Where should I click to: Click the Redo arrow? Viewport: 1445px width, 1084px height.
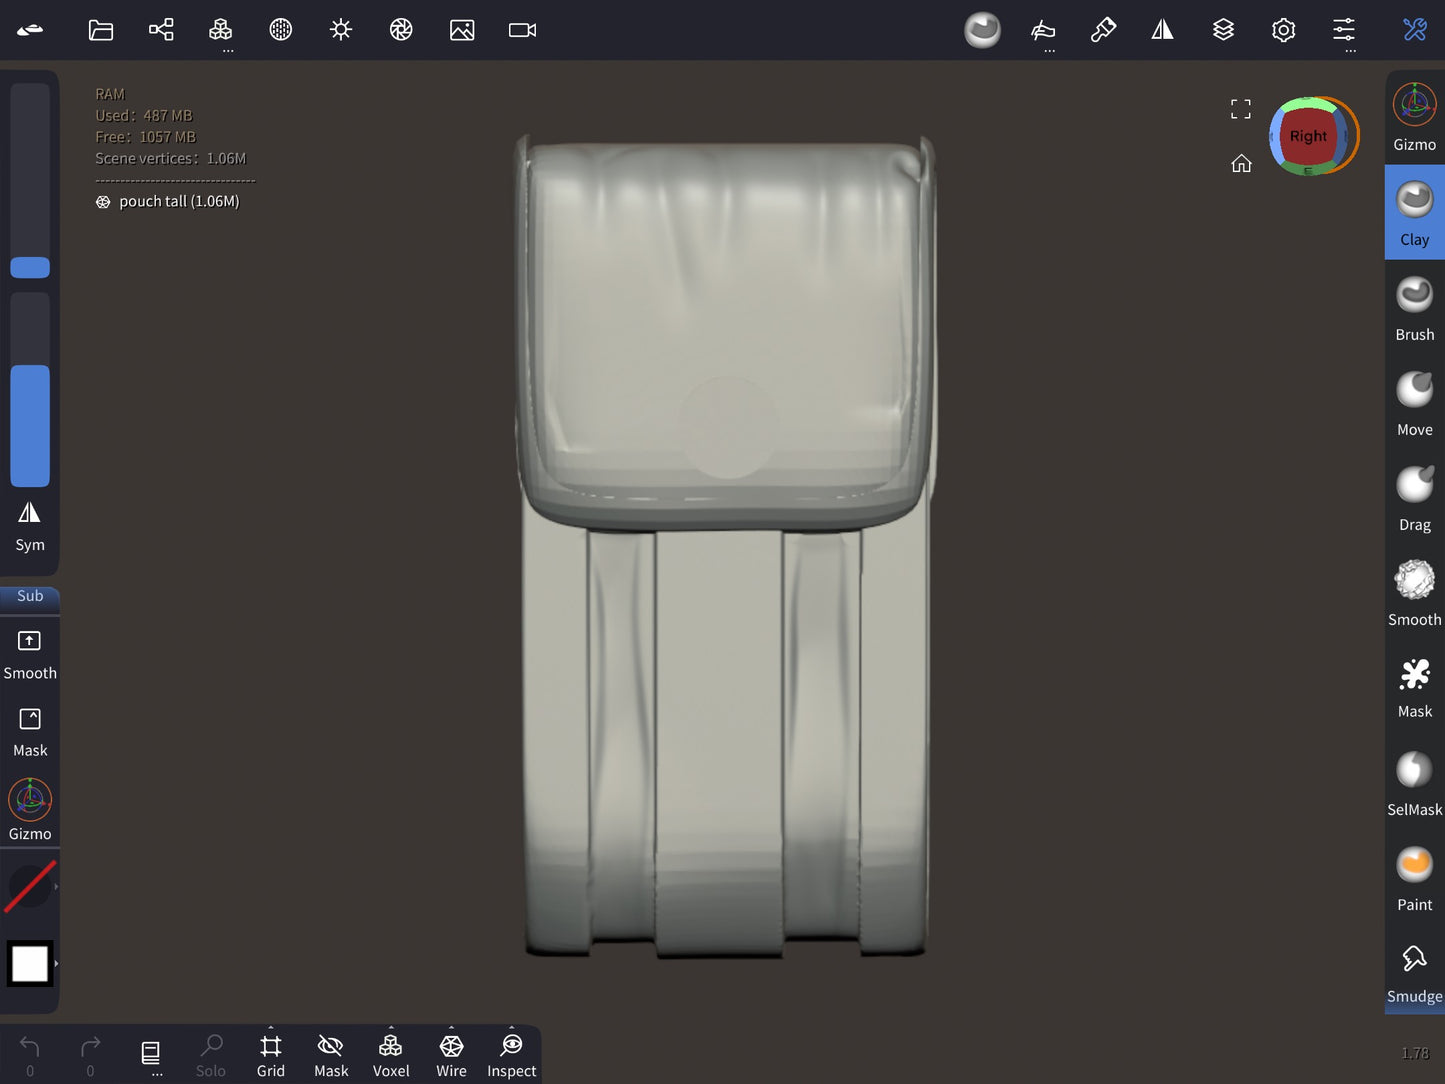tap(90, 1055)
